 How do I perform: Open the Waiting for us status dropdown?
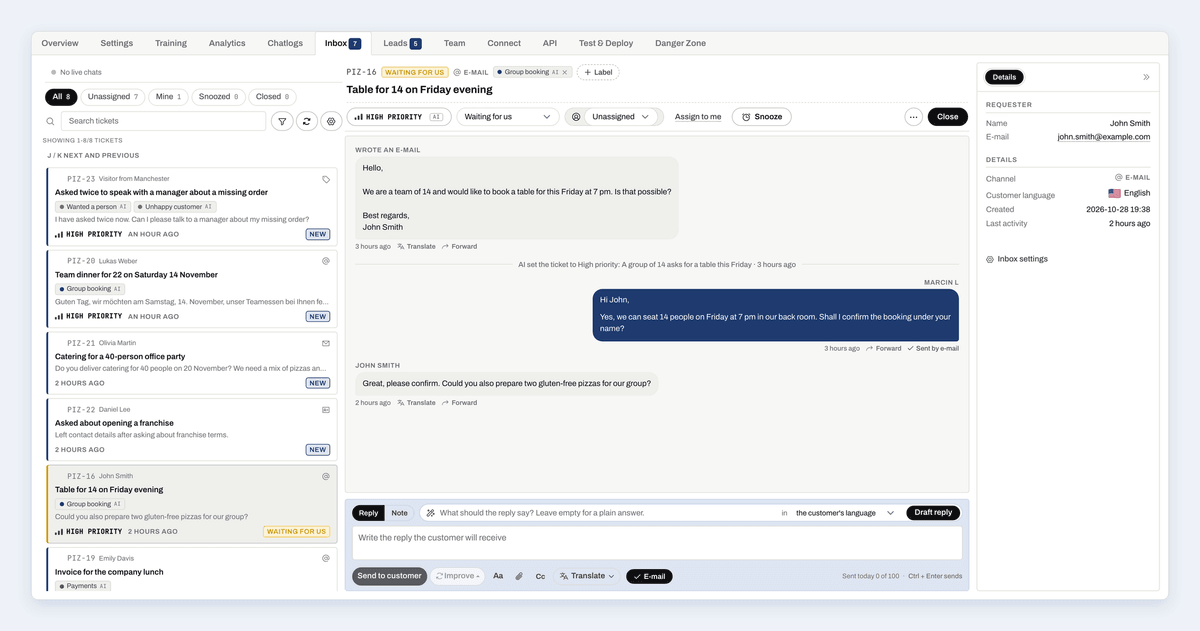click(x=508, y=117)
